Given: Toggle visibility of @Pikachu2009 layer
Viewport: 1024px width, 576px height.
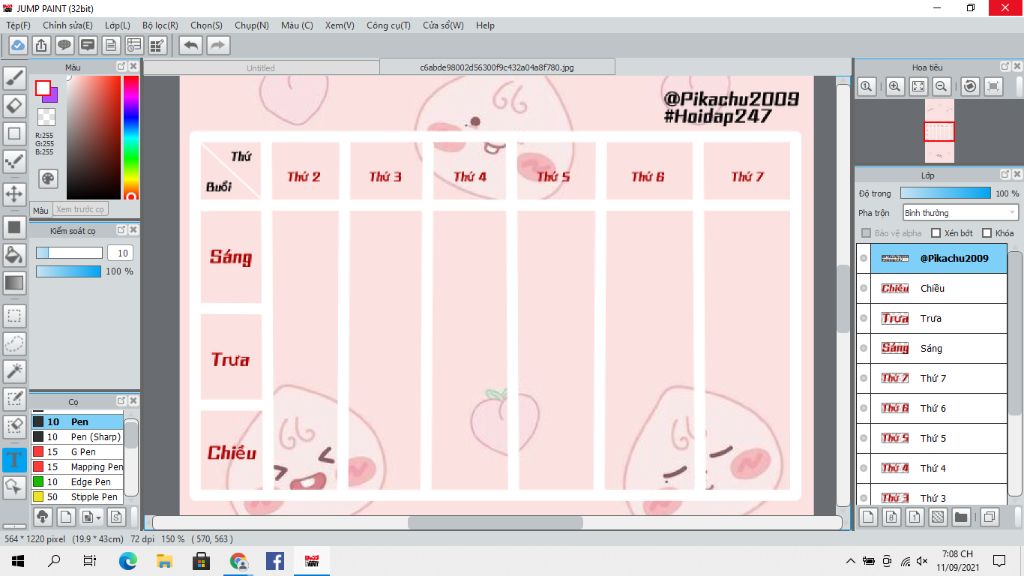Looking at the screenshot, I should click(863, 258).
